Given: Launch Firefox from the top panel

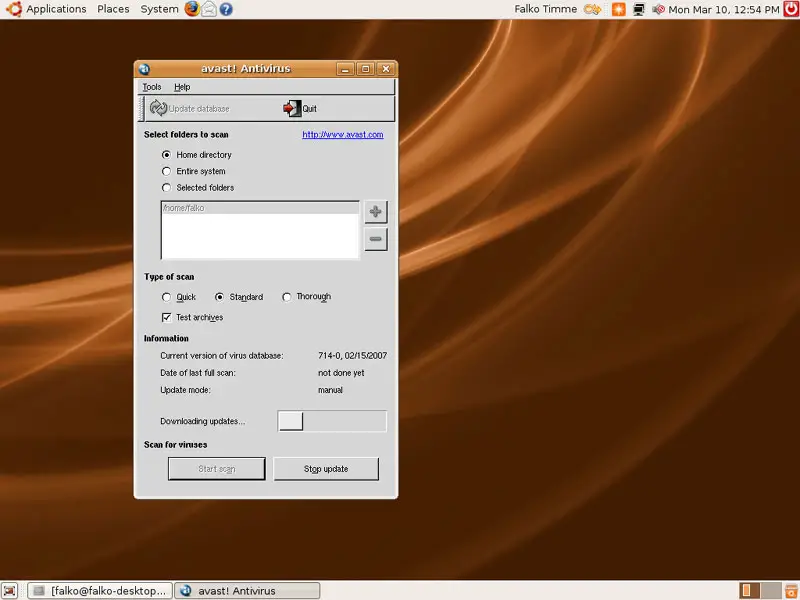Looking at the screenshot, I should (x=192, y=9).
